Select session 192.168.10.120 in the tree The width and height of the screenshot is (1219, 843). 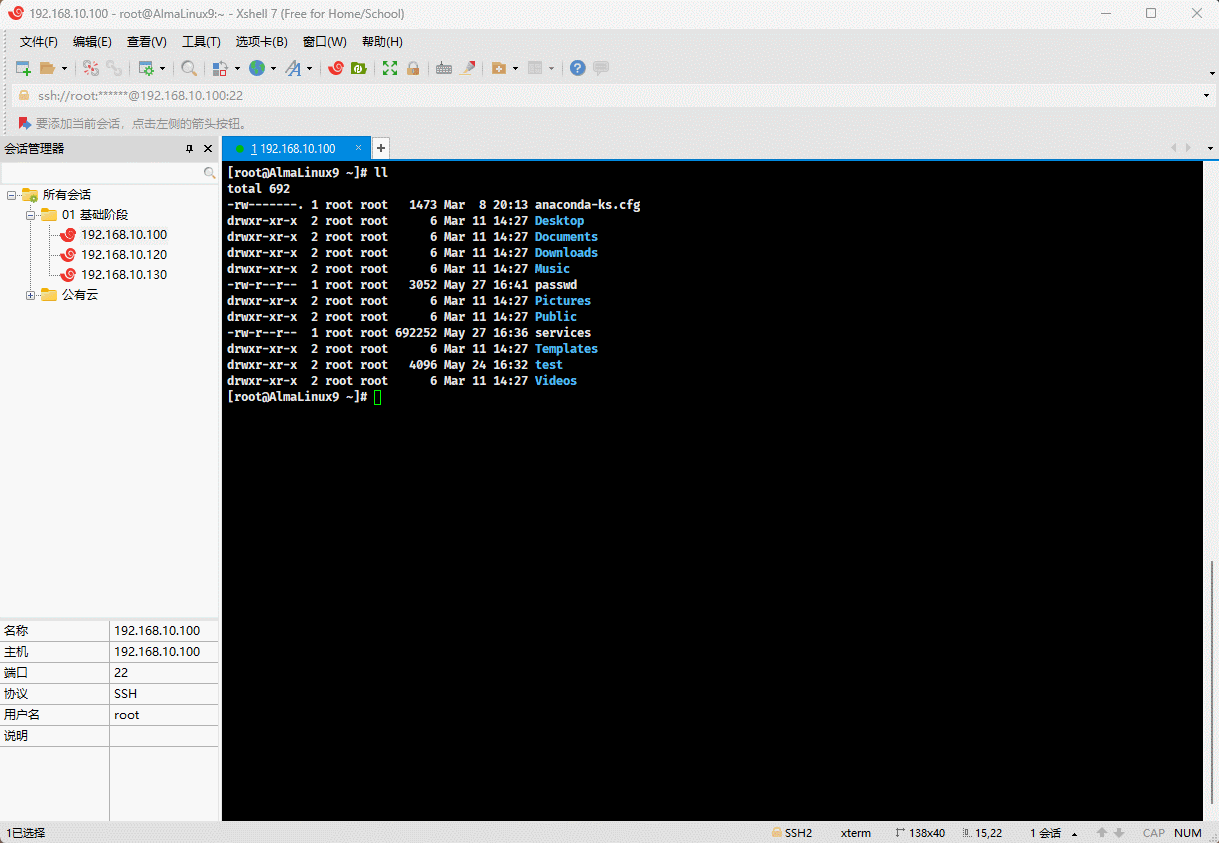(124, 255)
